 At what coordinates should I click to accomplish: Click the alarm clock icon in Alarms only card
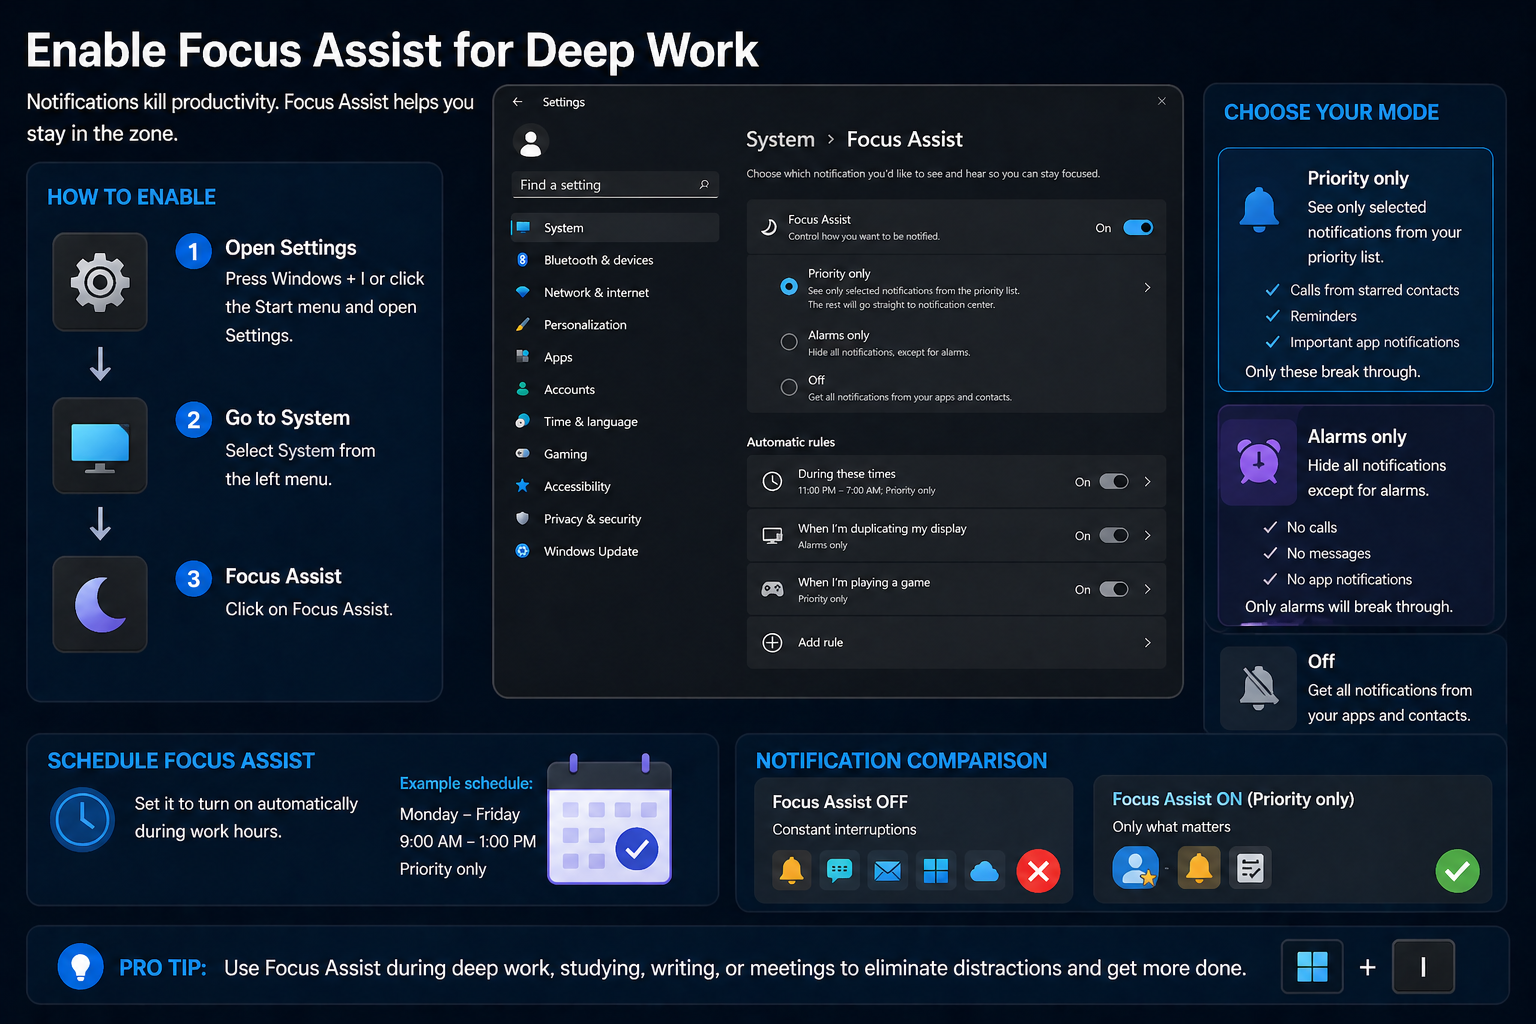(x=1259, y=461)
